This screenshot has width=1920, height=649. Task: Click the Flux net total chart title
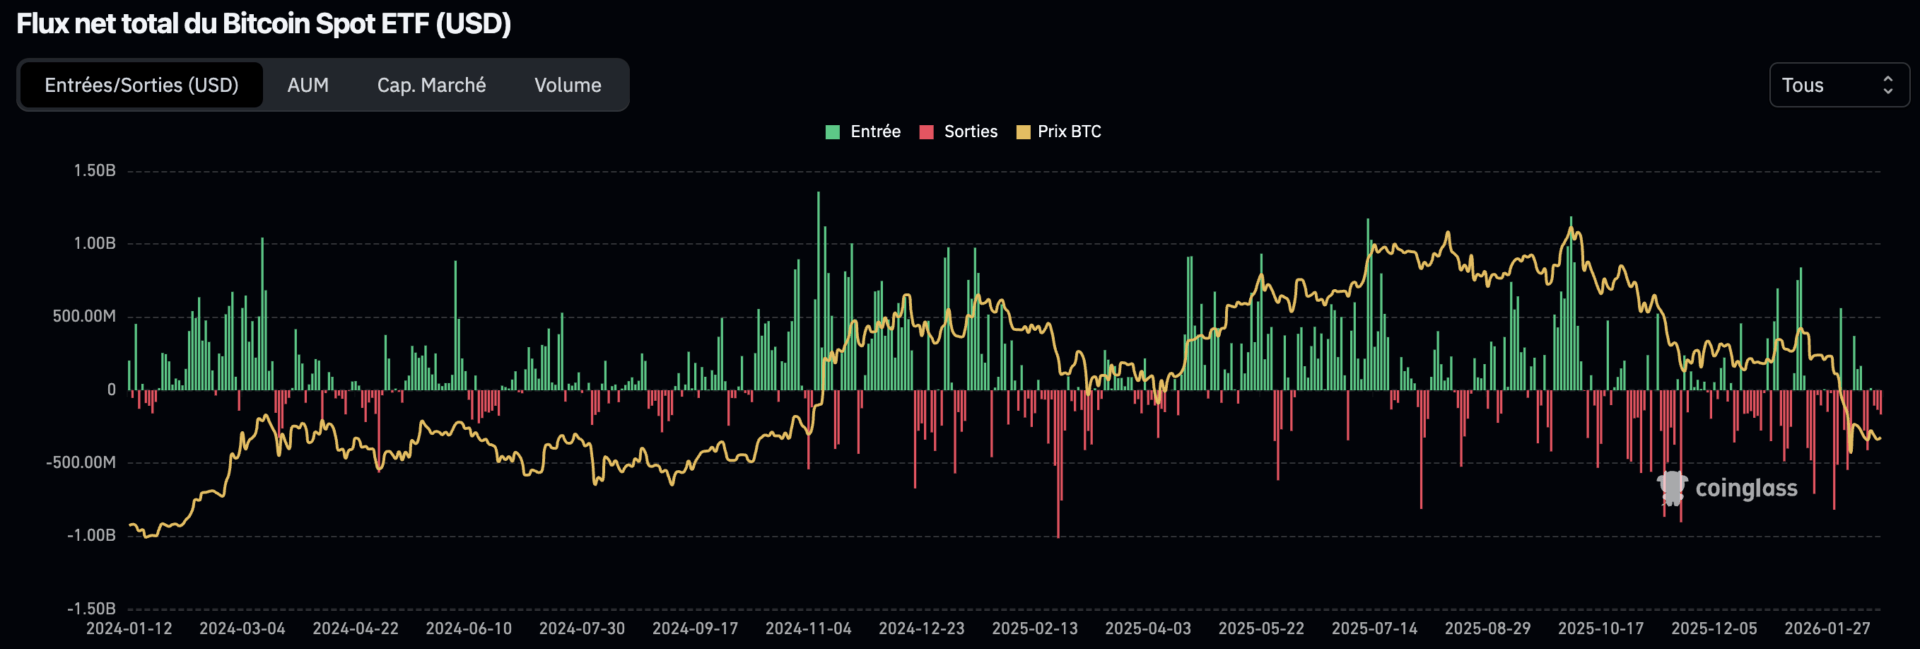(264, 24)
